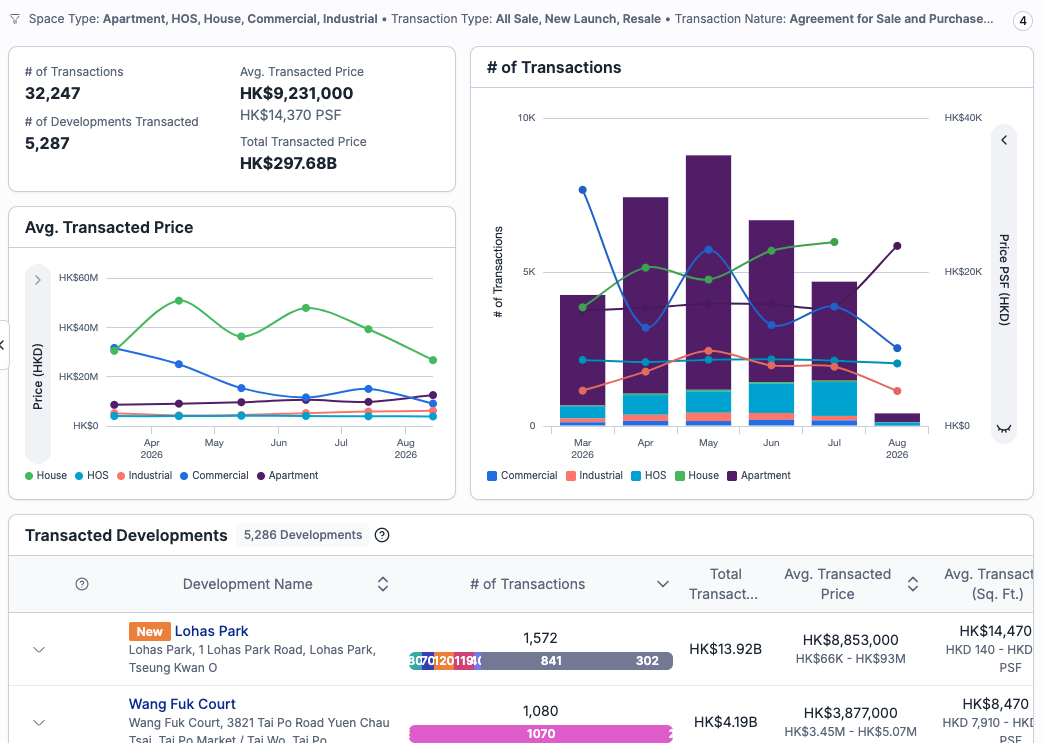Screen dimensions: 1043x743
Task: Click help icon beside 5,286 Developments
Action: point(382,535)
